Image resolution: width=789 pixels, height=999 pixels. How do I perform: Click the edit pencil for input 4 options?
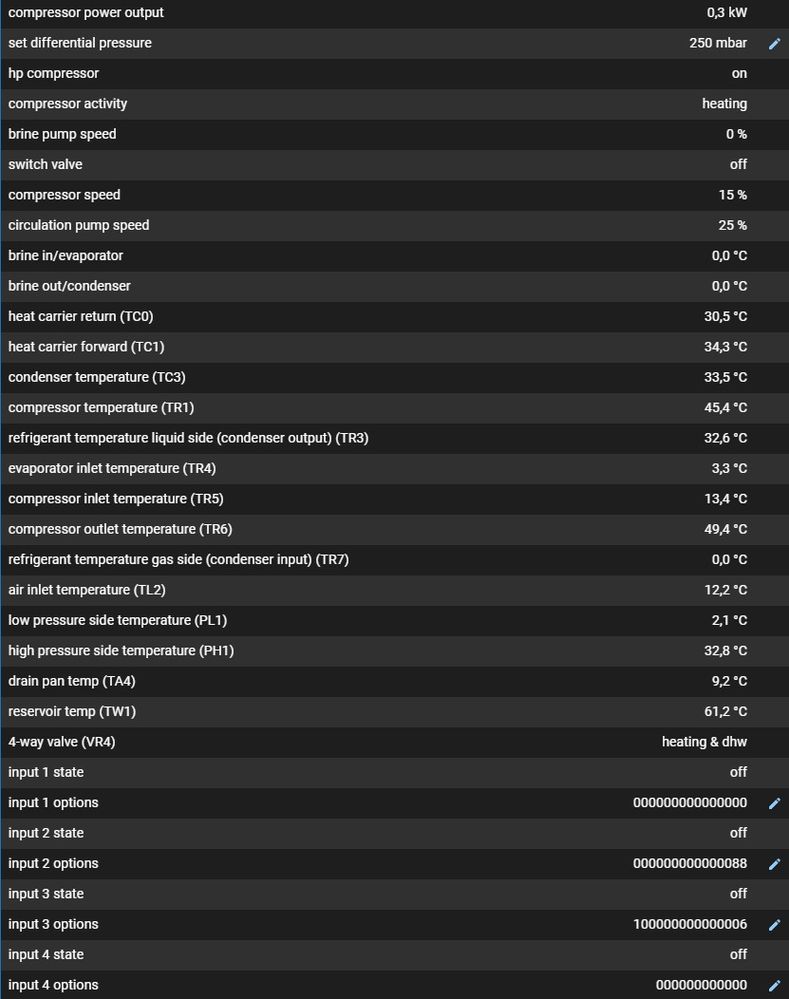pyautogui.click(x=773, y=986)
